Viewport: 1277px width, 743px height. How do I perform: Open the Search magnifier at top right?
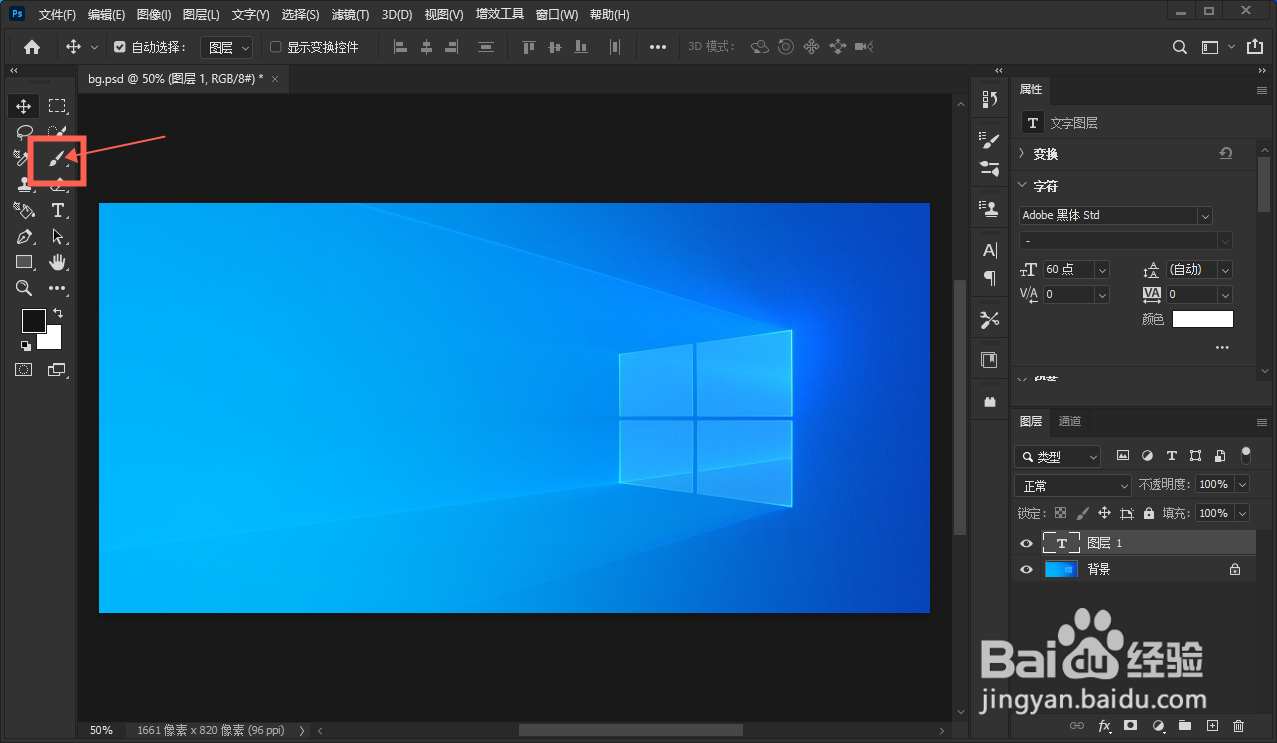(1180, 47)
